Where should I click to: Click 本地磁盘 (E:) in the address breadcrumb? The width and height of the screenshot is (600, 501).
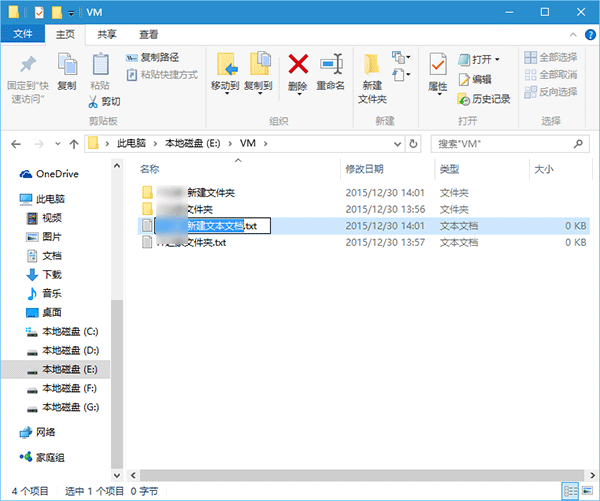(193, 144)
